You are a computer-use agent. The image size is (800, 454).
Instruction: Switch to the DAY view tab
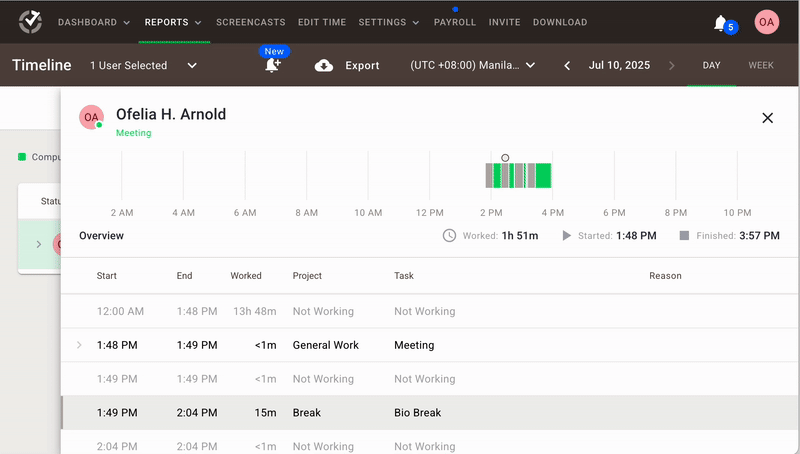[x=711, y=65]
